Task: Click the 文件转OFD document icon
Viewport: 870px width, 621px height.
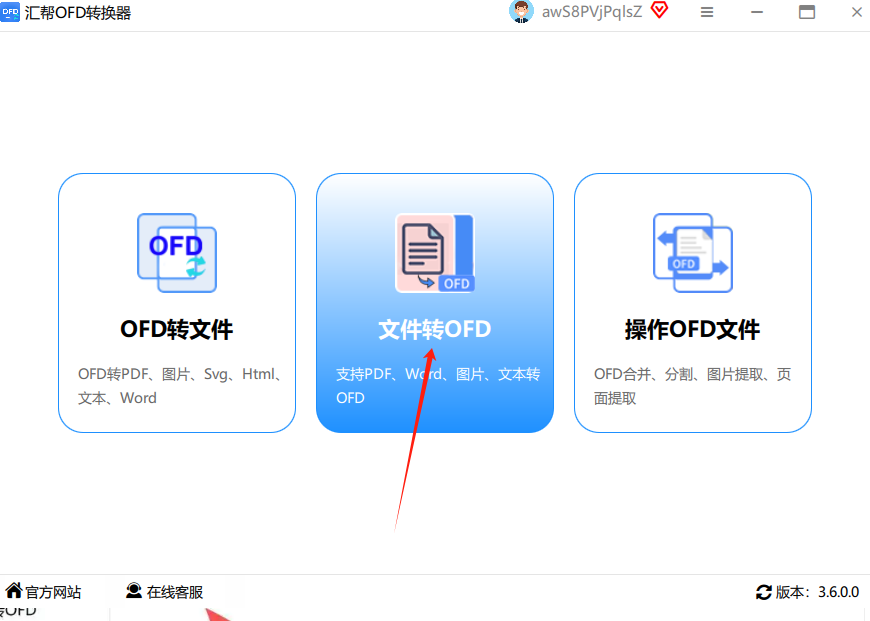Action: (435, 253)
